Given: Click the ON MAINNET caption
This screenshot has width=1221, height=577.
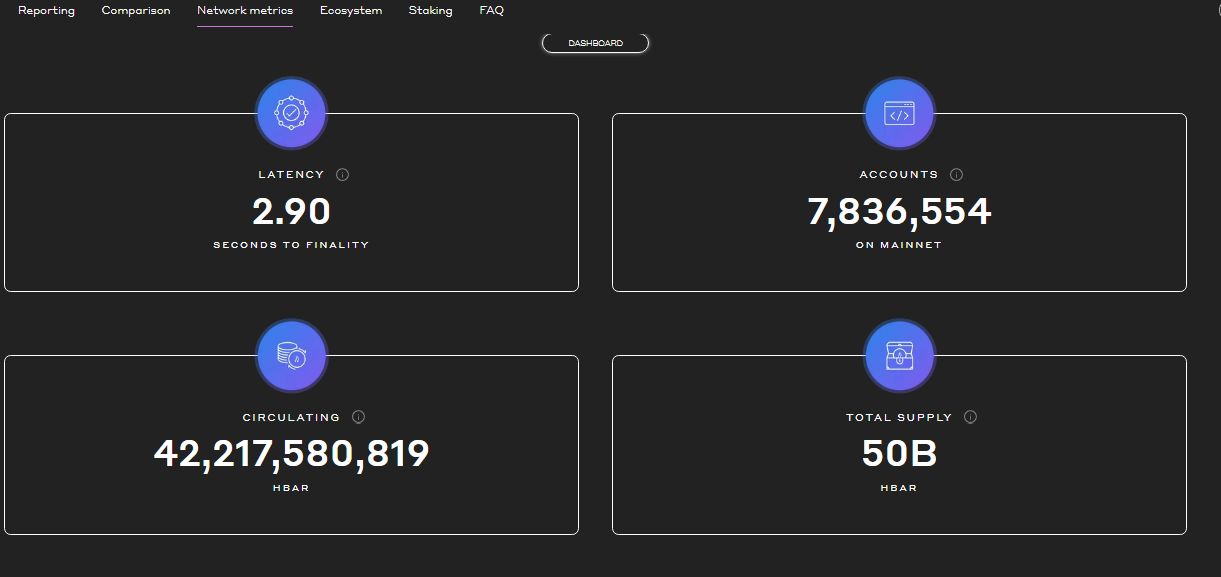Looking at the screenshot, I should click(899, 245).
